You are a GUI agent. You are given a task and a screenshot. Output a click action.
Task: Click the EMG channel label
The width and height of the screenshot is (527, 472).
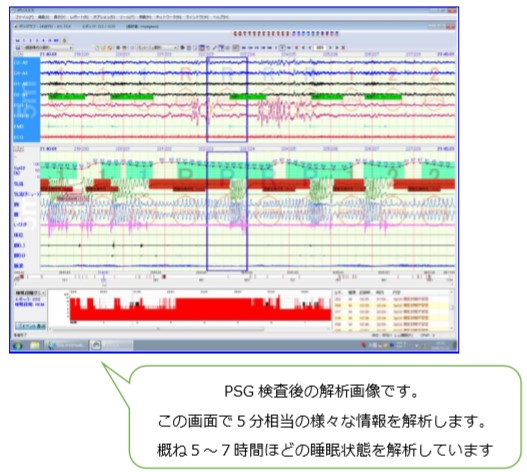(19, 127)
